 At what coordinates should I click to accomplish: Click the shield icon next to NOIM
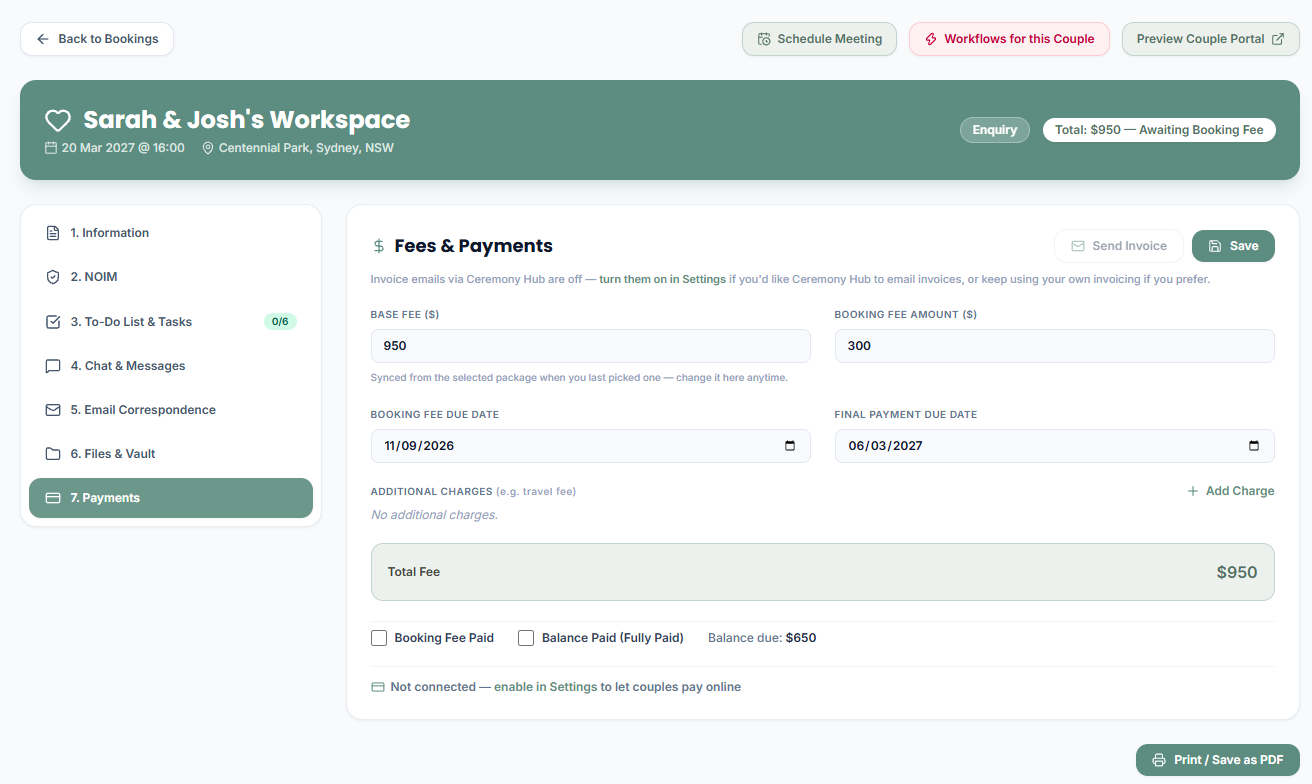click(x=53, y=277)
